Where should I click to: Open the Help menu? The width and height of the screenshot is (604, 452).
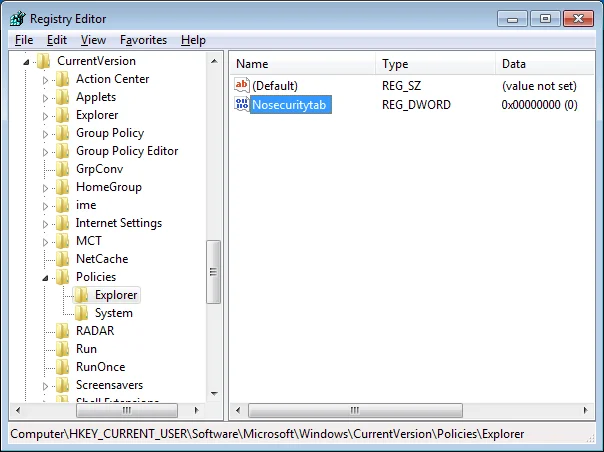click(193, 40)
